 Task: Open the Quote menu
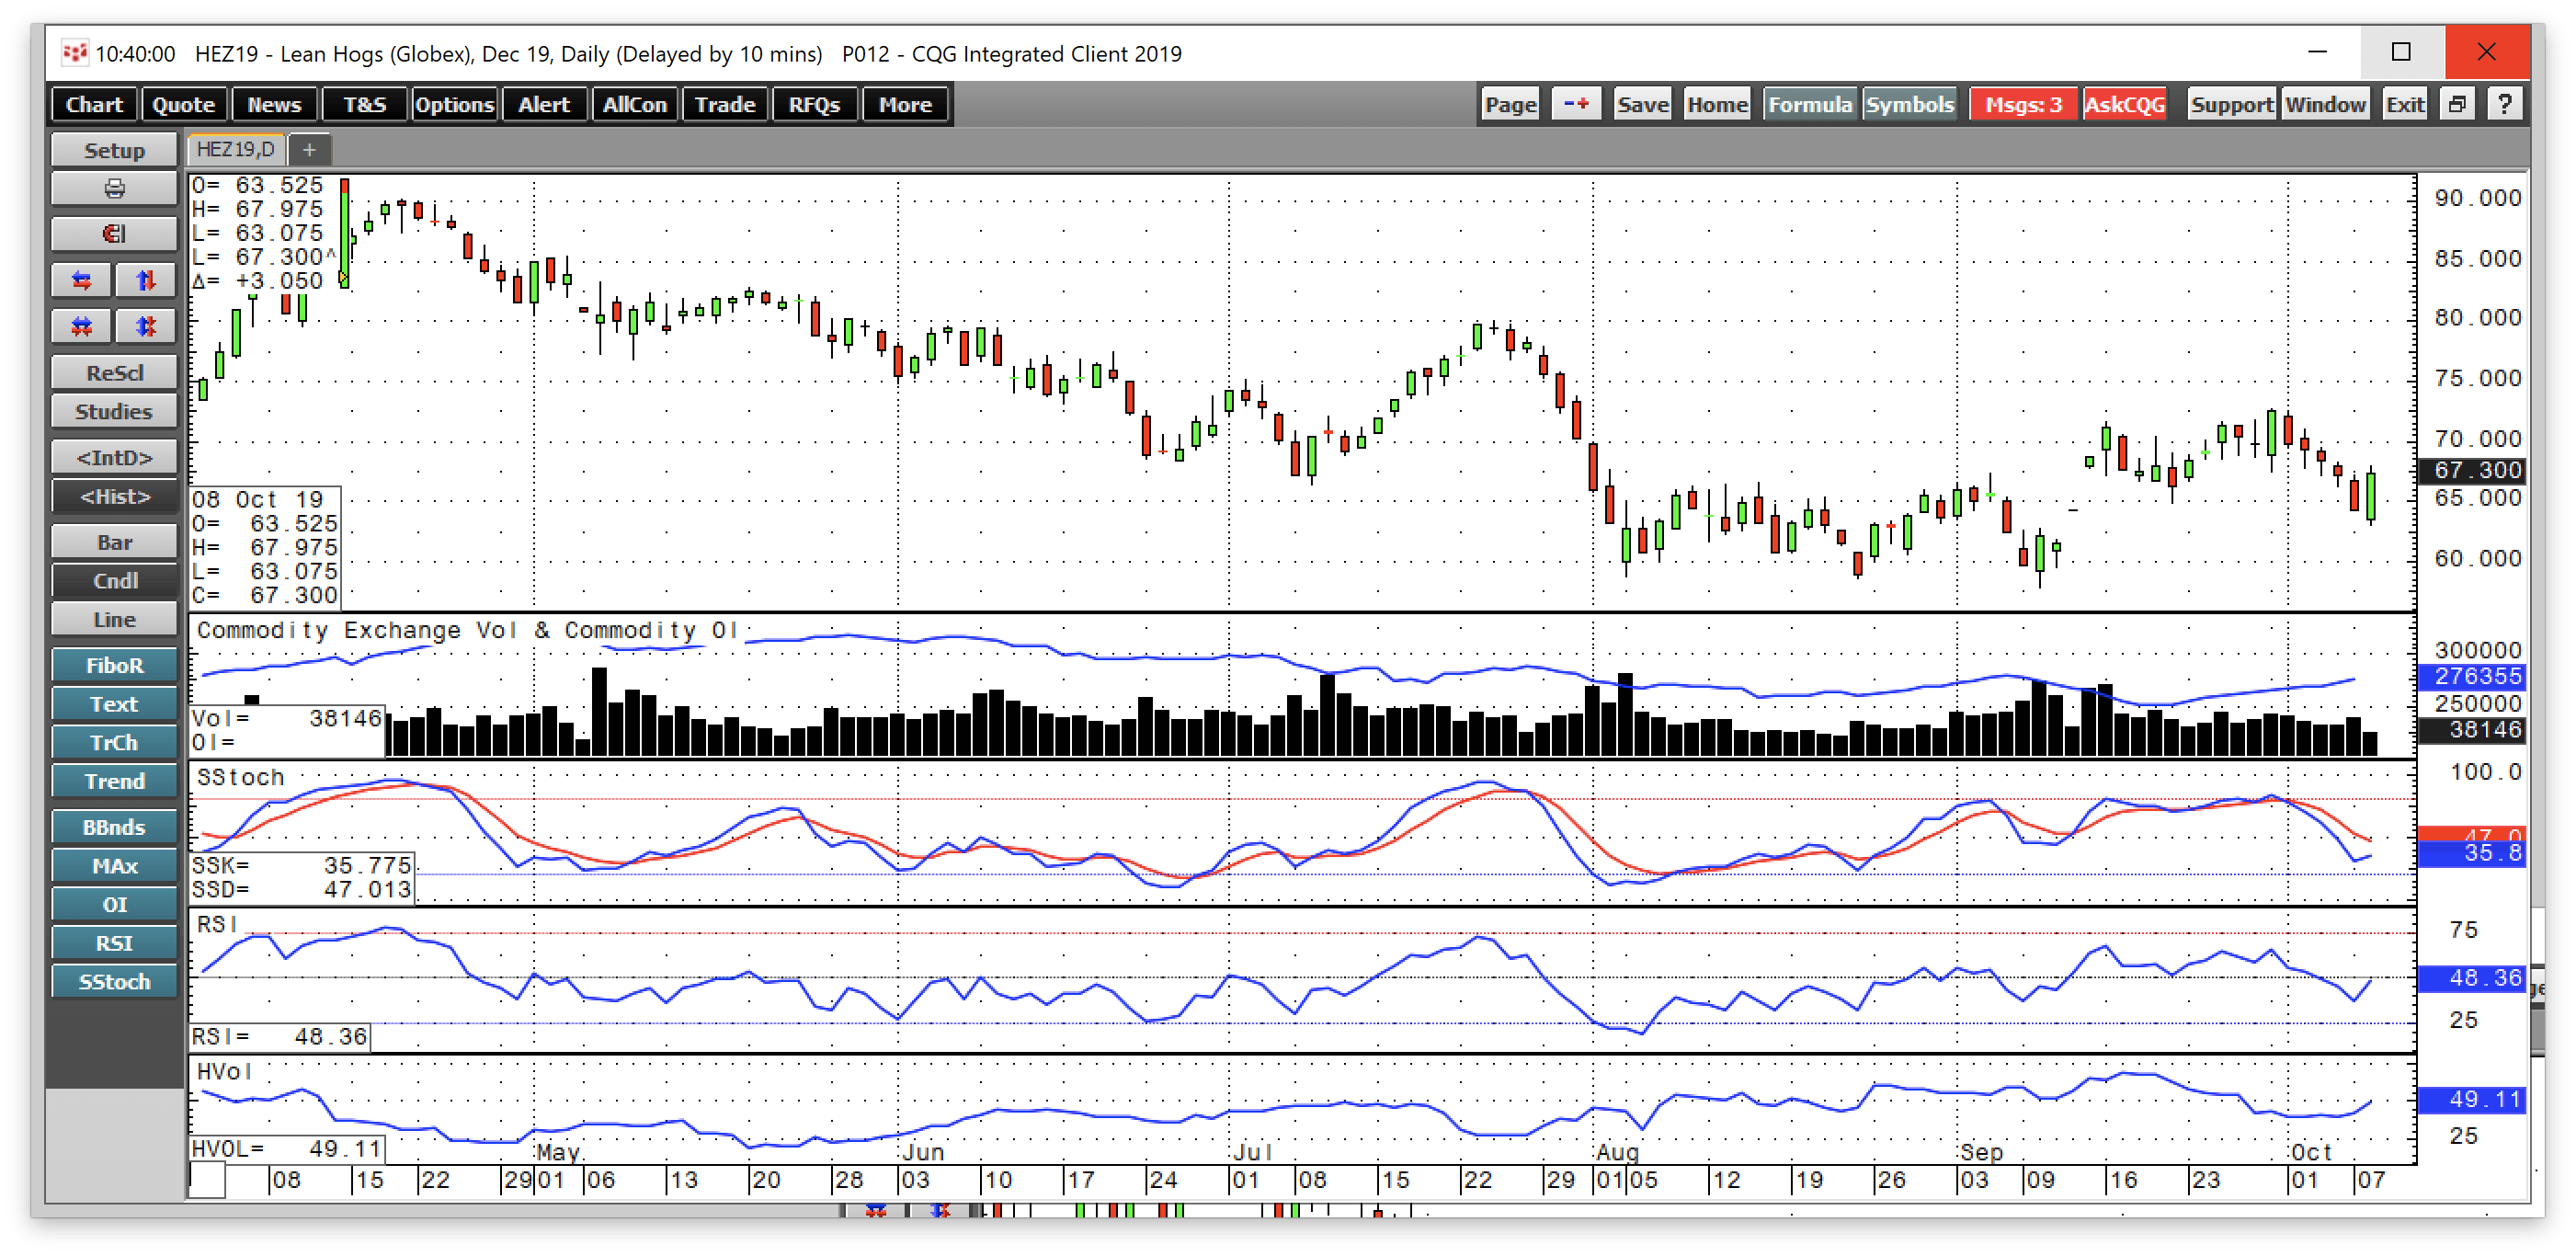[x=183, y=104]
